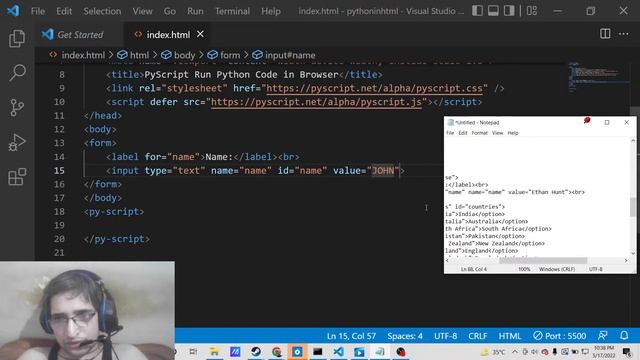Select the index.html editor tab
Viewport: 640px width, 360px height.
click(168, 35)
